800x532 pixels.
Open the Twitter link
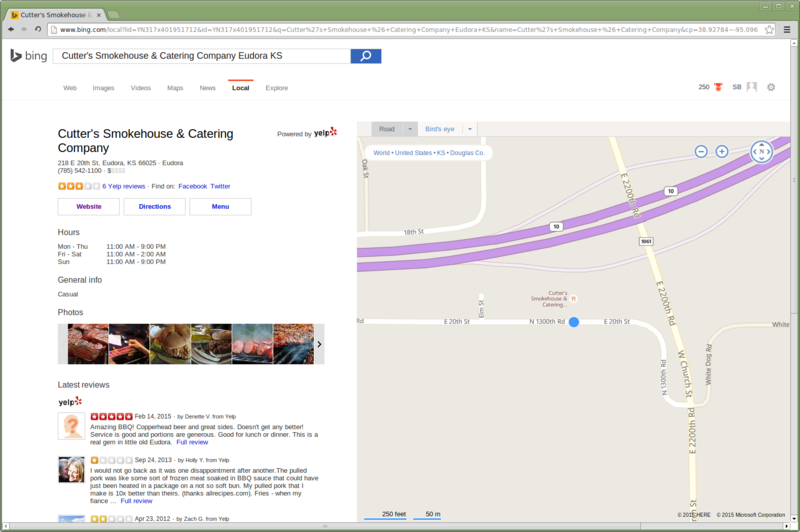(220, 186)
